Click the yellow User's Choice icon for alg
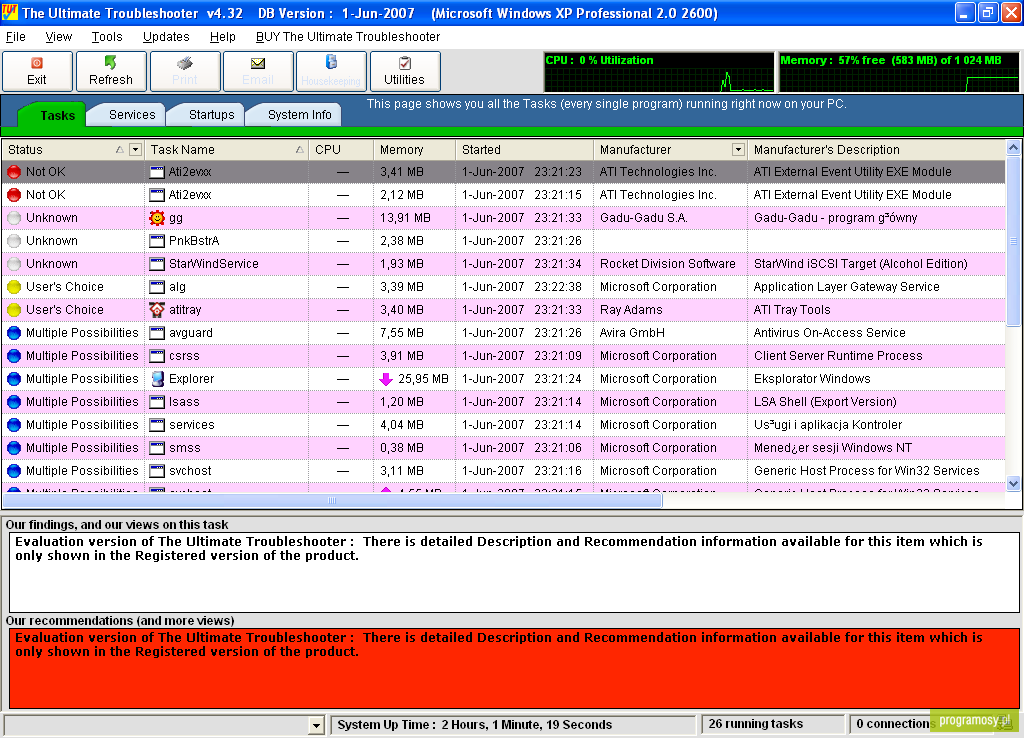The image size is (1025, 738). pyautogui.click(x=14, y=287)
